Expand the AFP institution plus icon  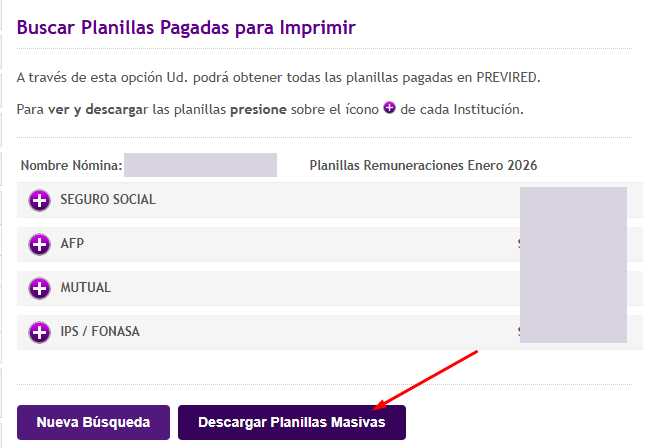(x=39, y=244)
